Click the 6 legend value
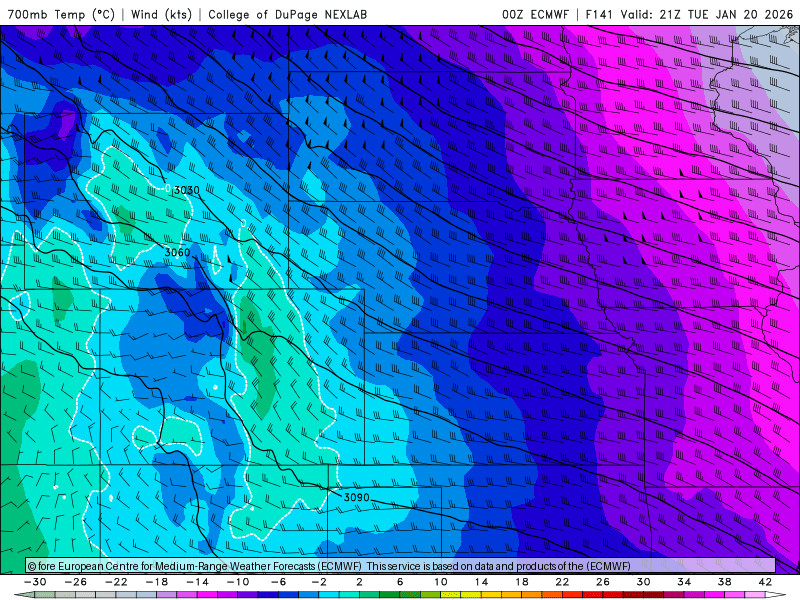800x600 pixels. (400, 582)
